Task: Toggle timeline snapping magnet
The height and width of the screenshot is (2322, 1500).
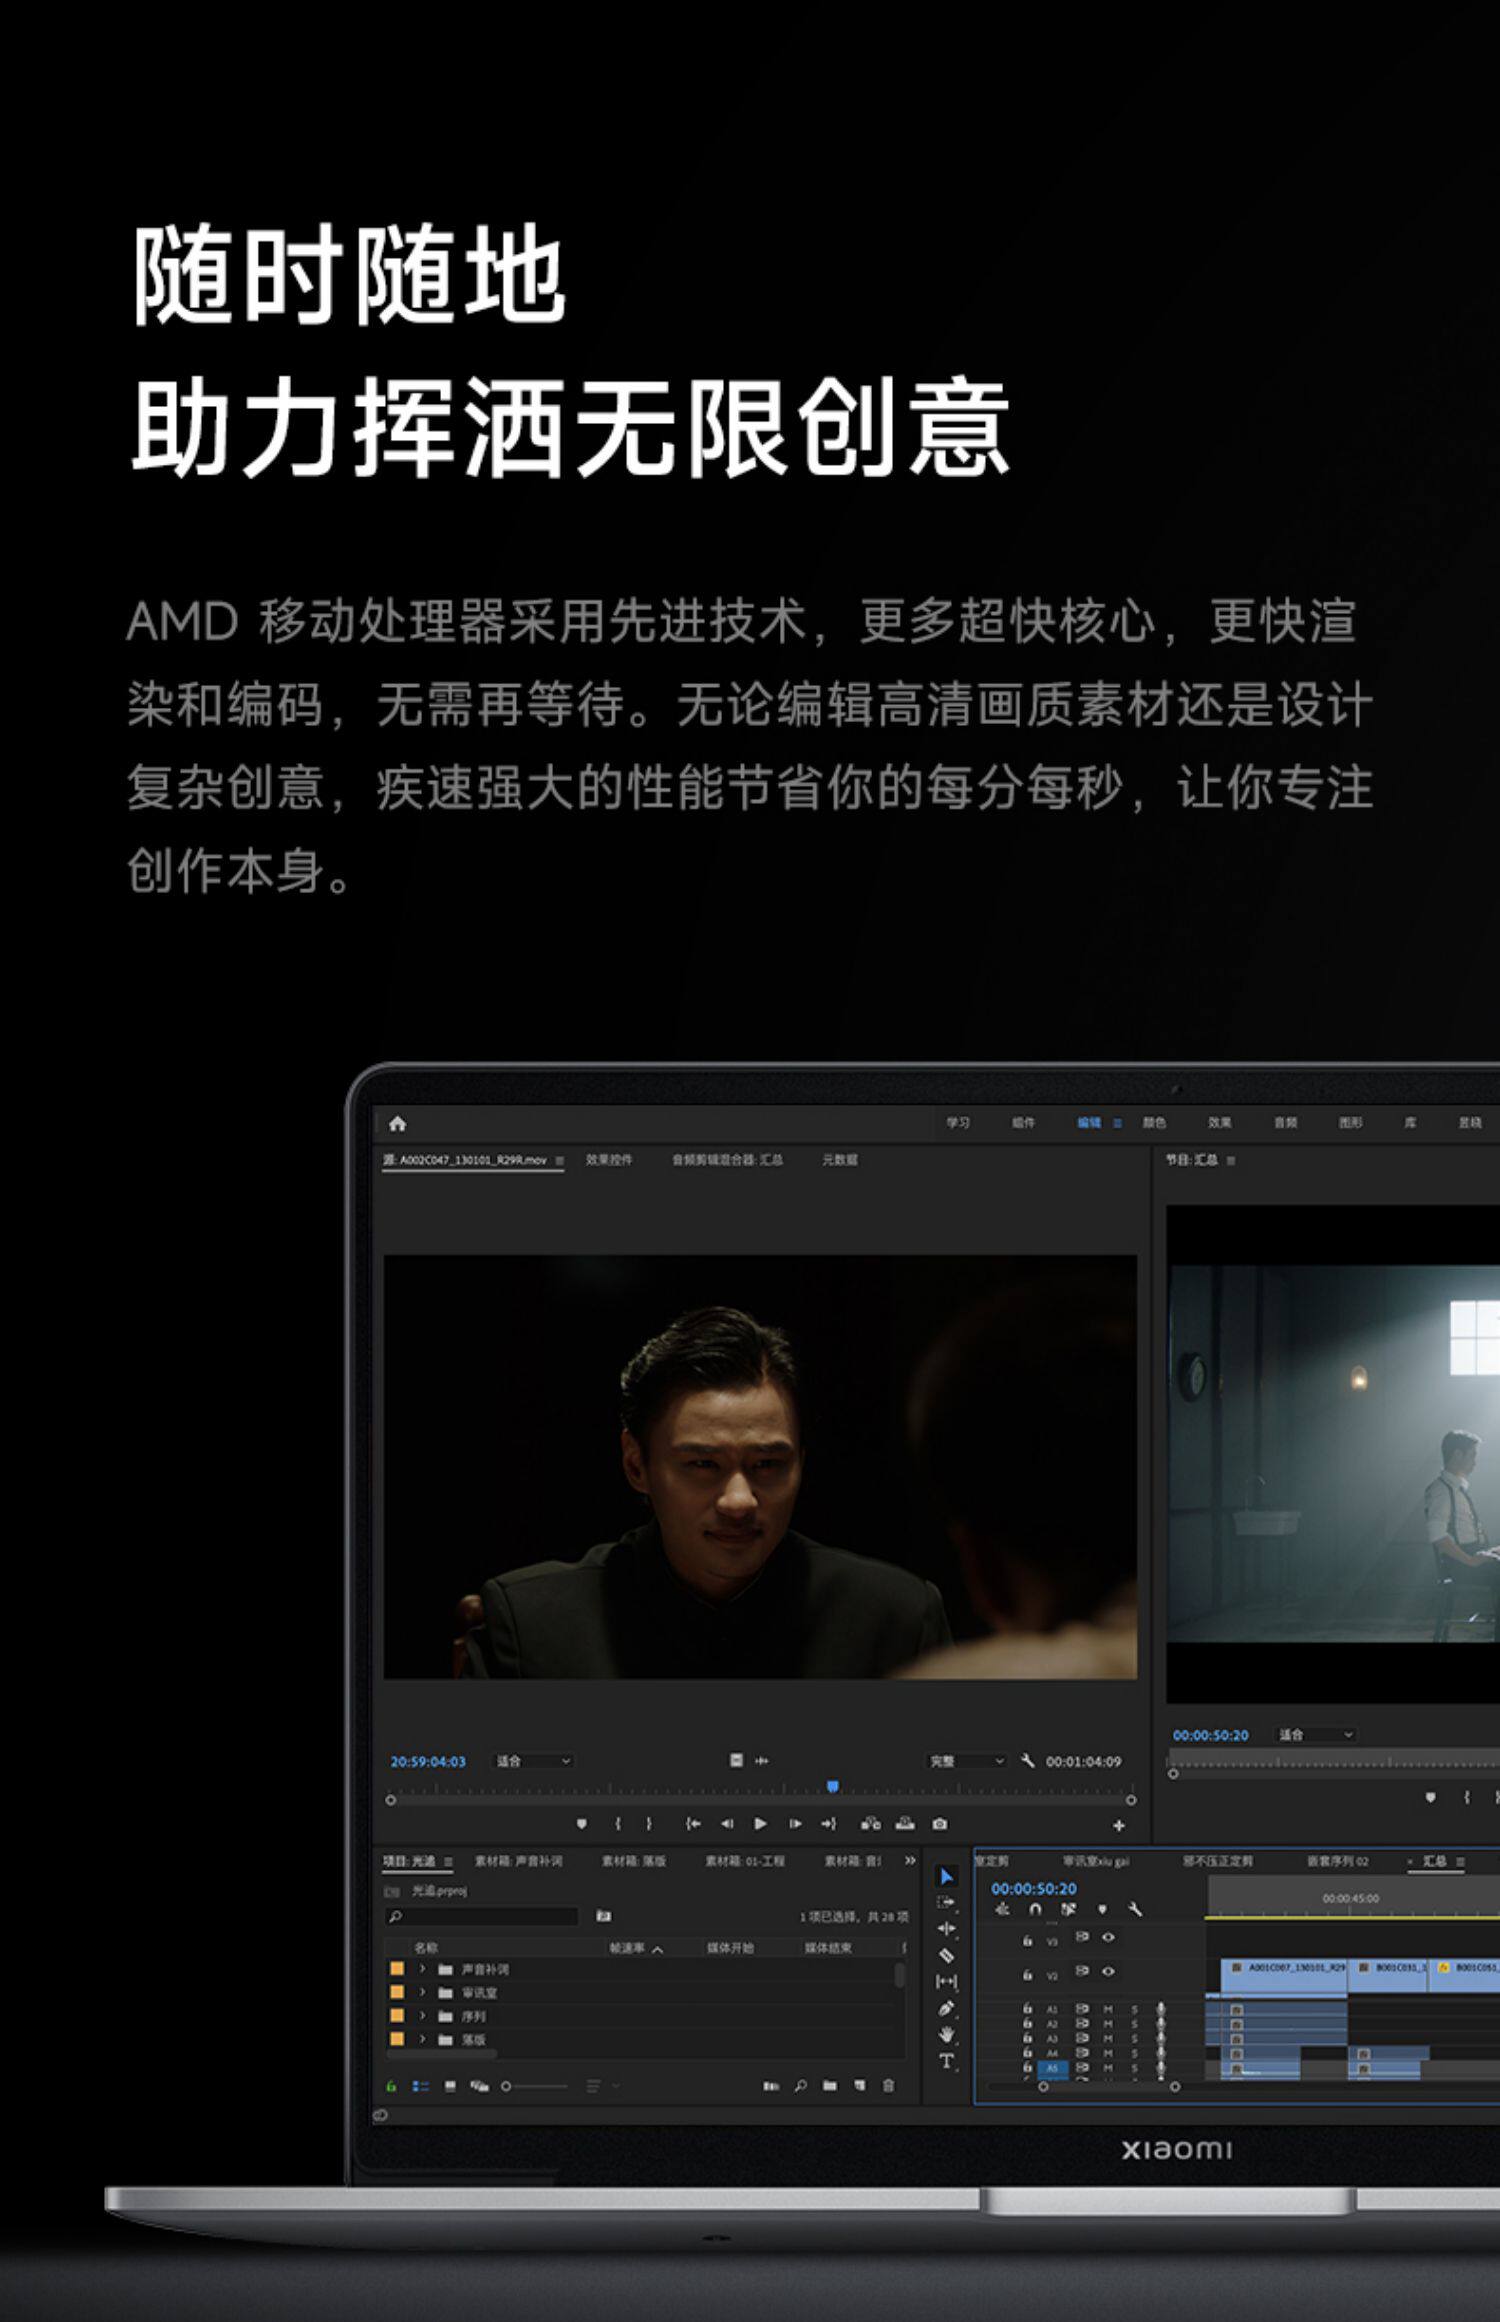Action: tap(1035, 1909)
